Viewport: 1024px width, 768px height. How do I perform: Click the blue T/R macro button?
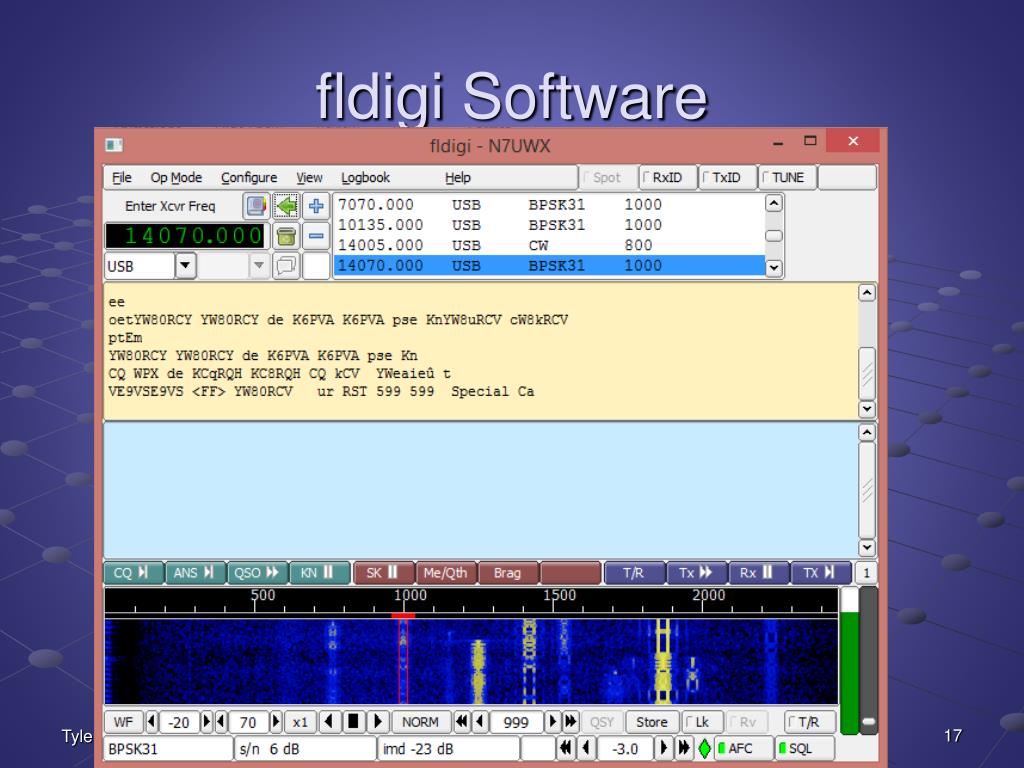[x=633, y=573]
